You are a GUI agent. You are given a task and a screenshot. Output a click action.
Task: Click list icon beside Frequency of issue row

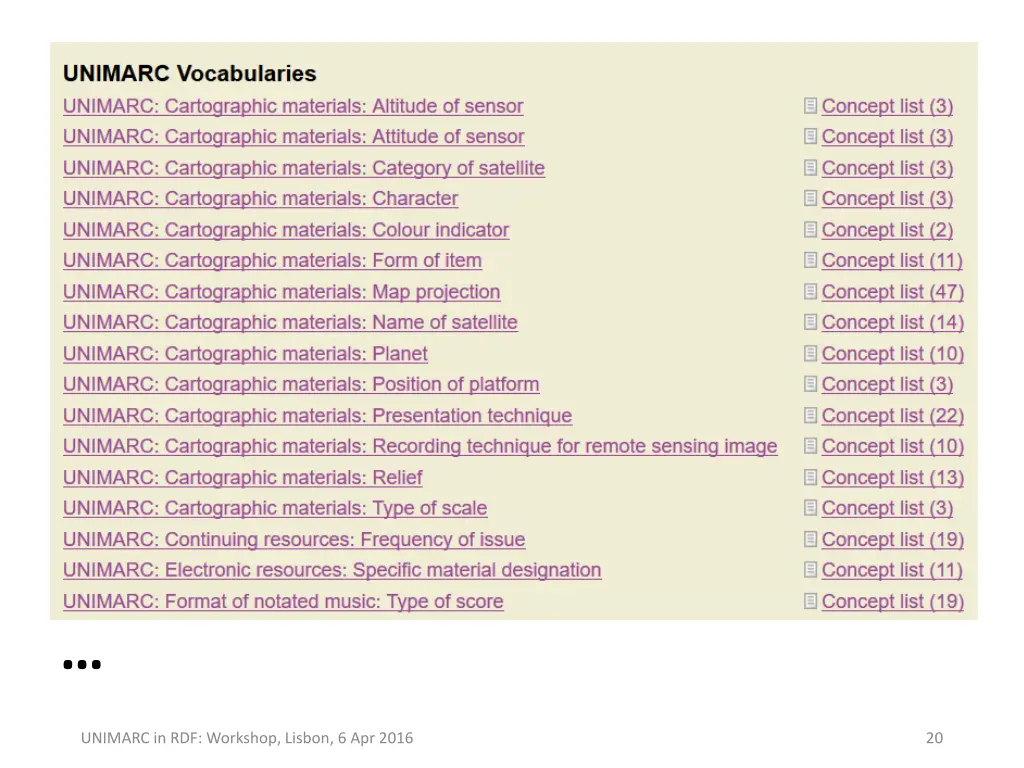pos(810,539)
